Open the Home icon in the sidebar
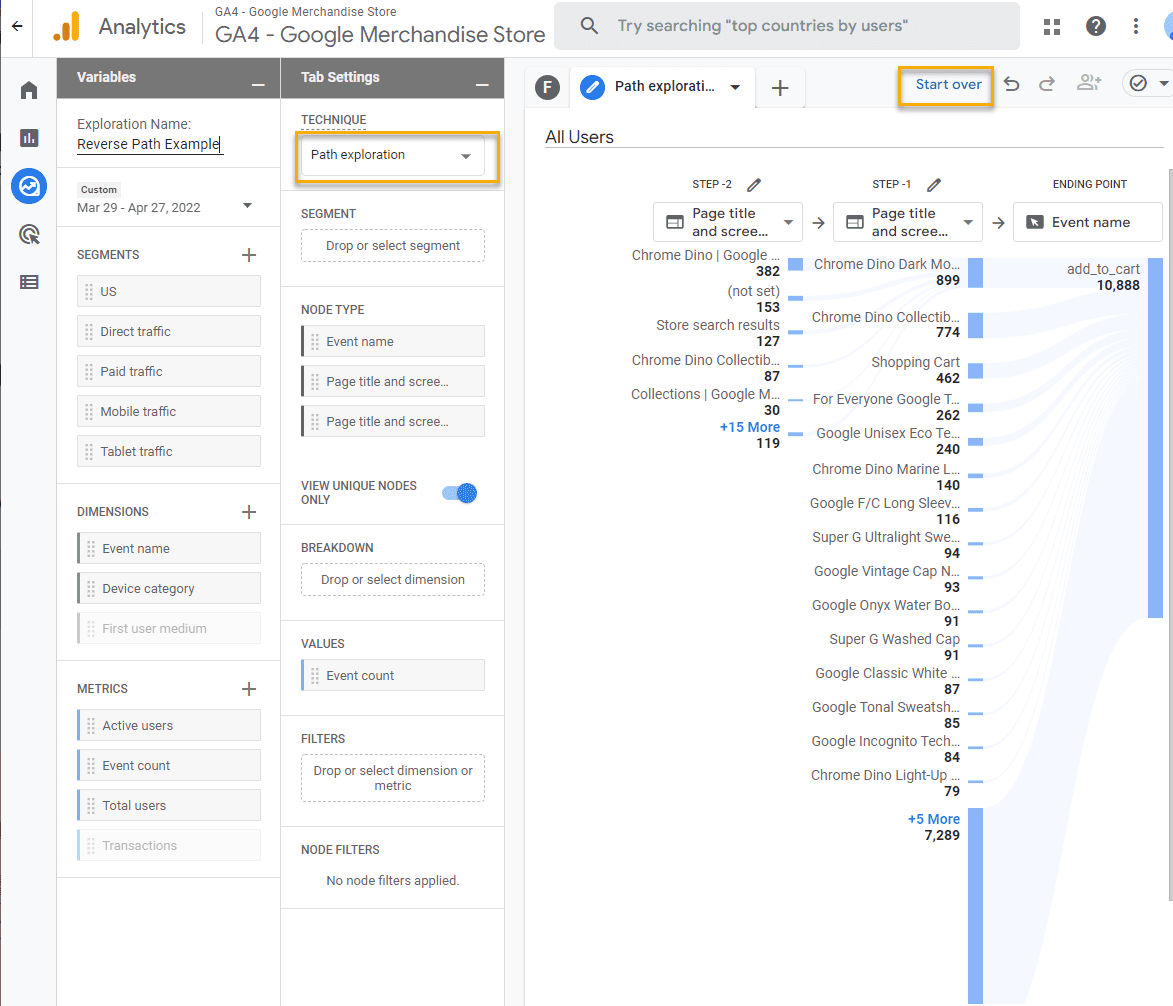 pos(29,91)
